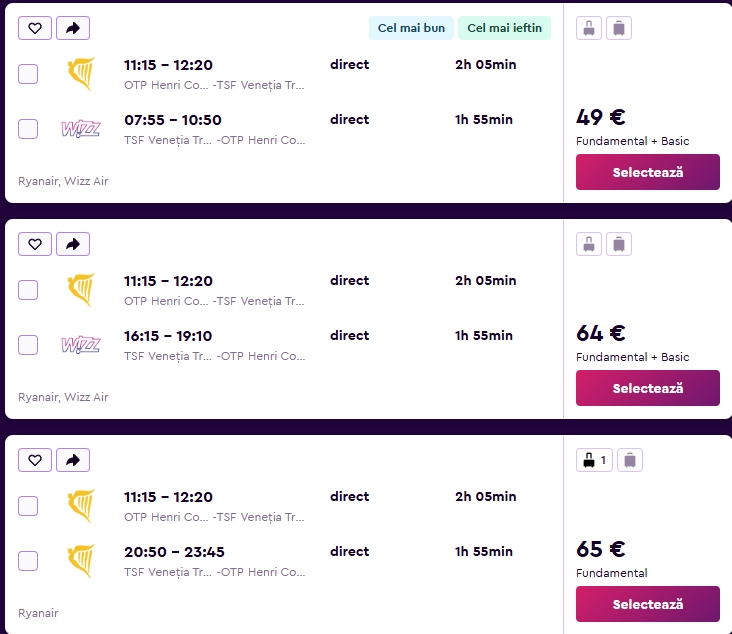This screenshot has height=634, width=732.
Task: Select the 49 € Fundamental + Basic offer
Action: (648, 172)
